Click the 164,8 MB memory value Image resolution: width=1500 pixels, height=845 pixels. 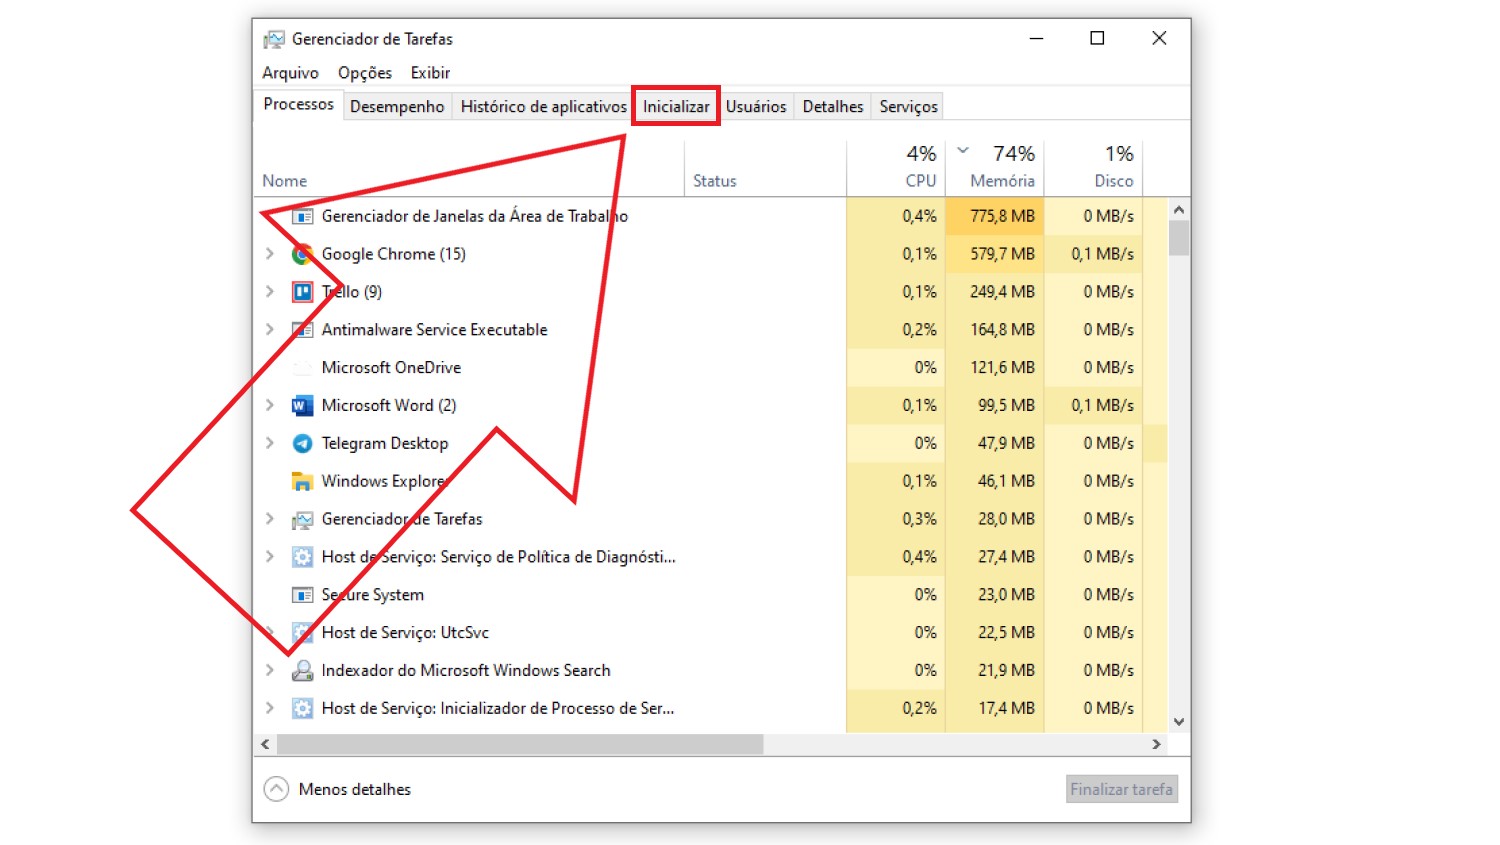[x=1002, y=330]
